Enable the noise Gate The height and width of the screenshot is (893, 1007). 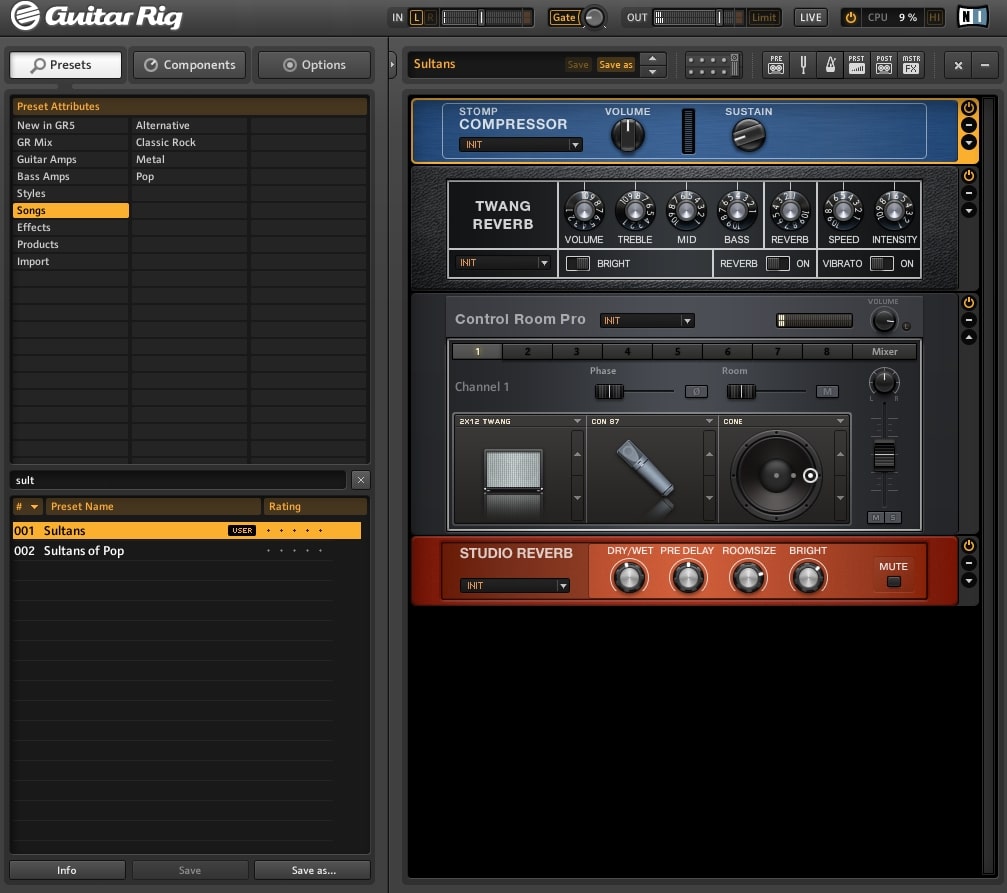coord(564,17)
